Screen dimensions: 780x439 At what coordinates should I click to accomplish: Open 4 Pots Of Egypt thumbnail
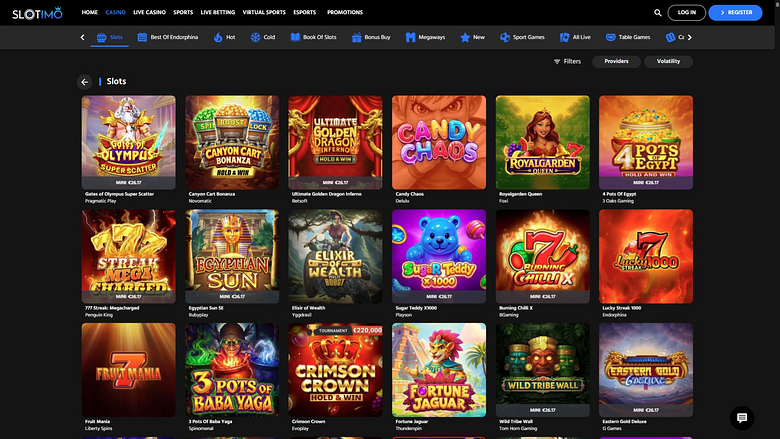point(646,142)
